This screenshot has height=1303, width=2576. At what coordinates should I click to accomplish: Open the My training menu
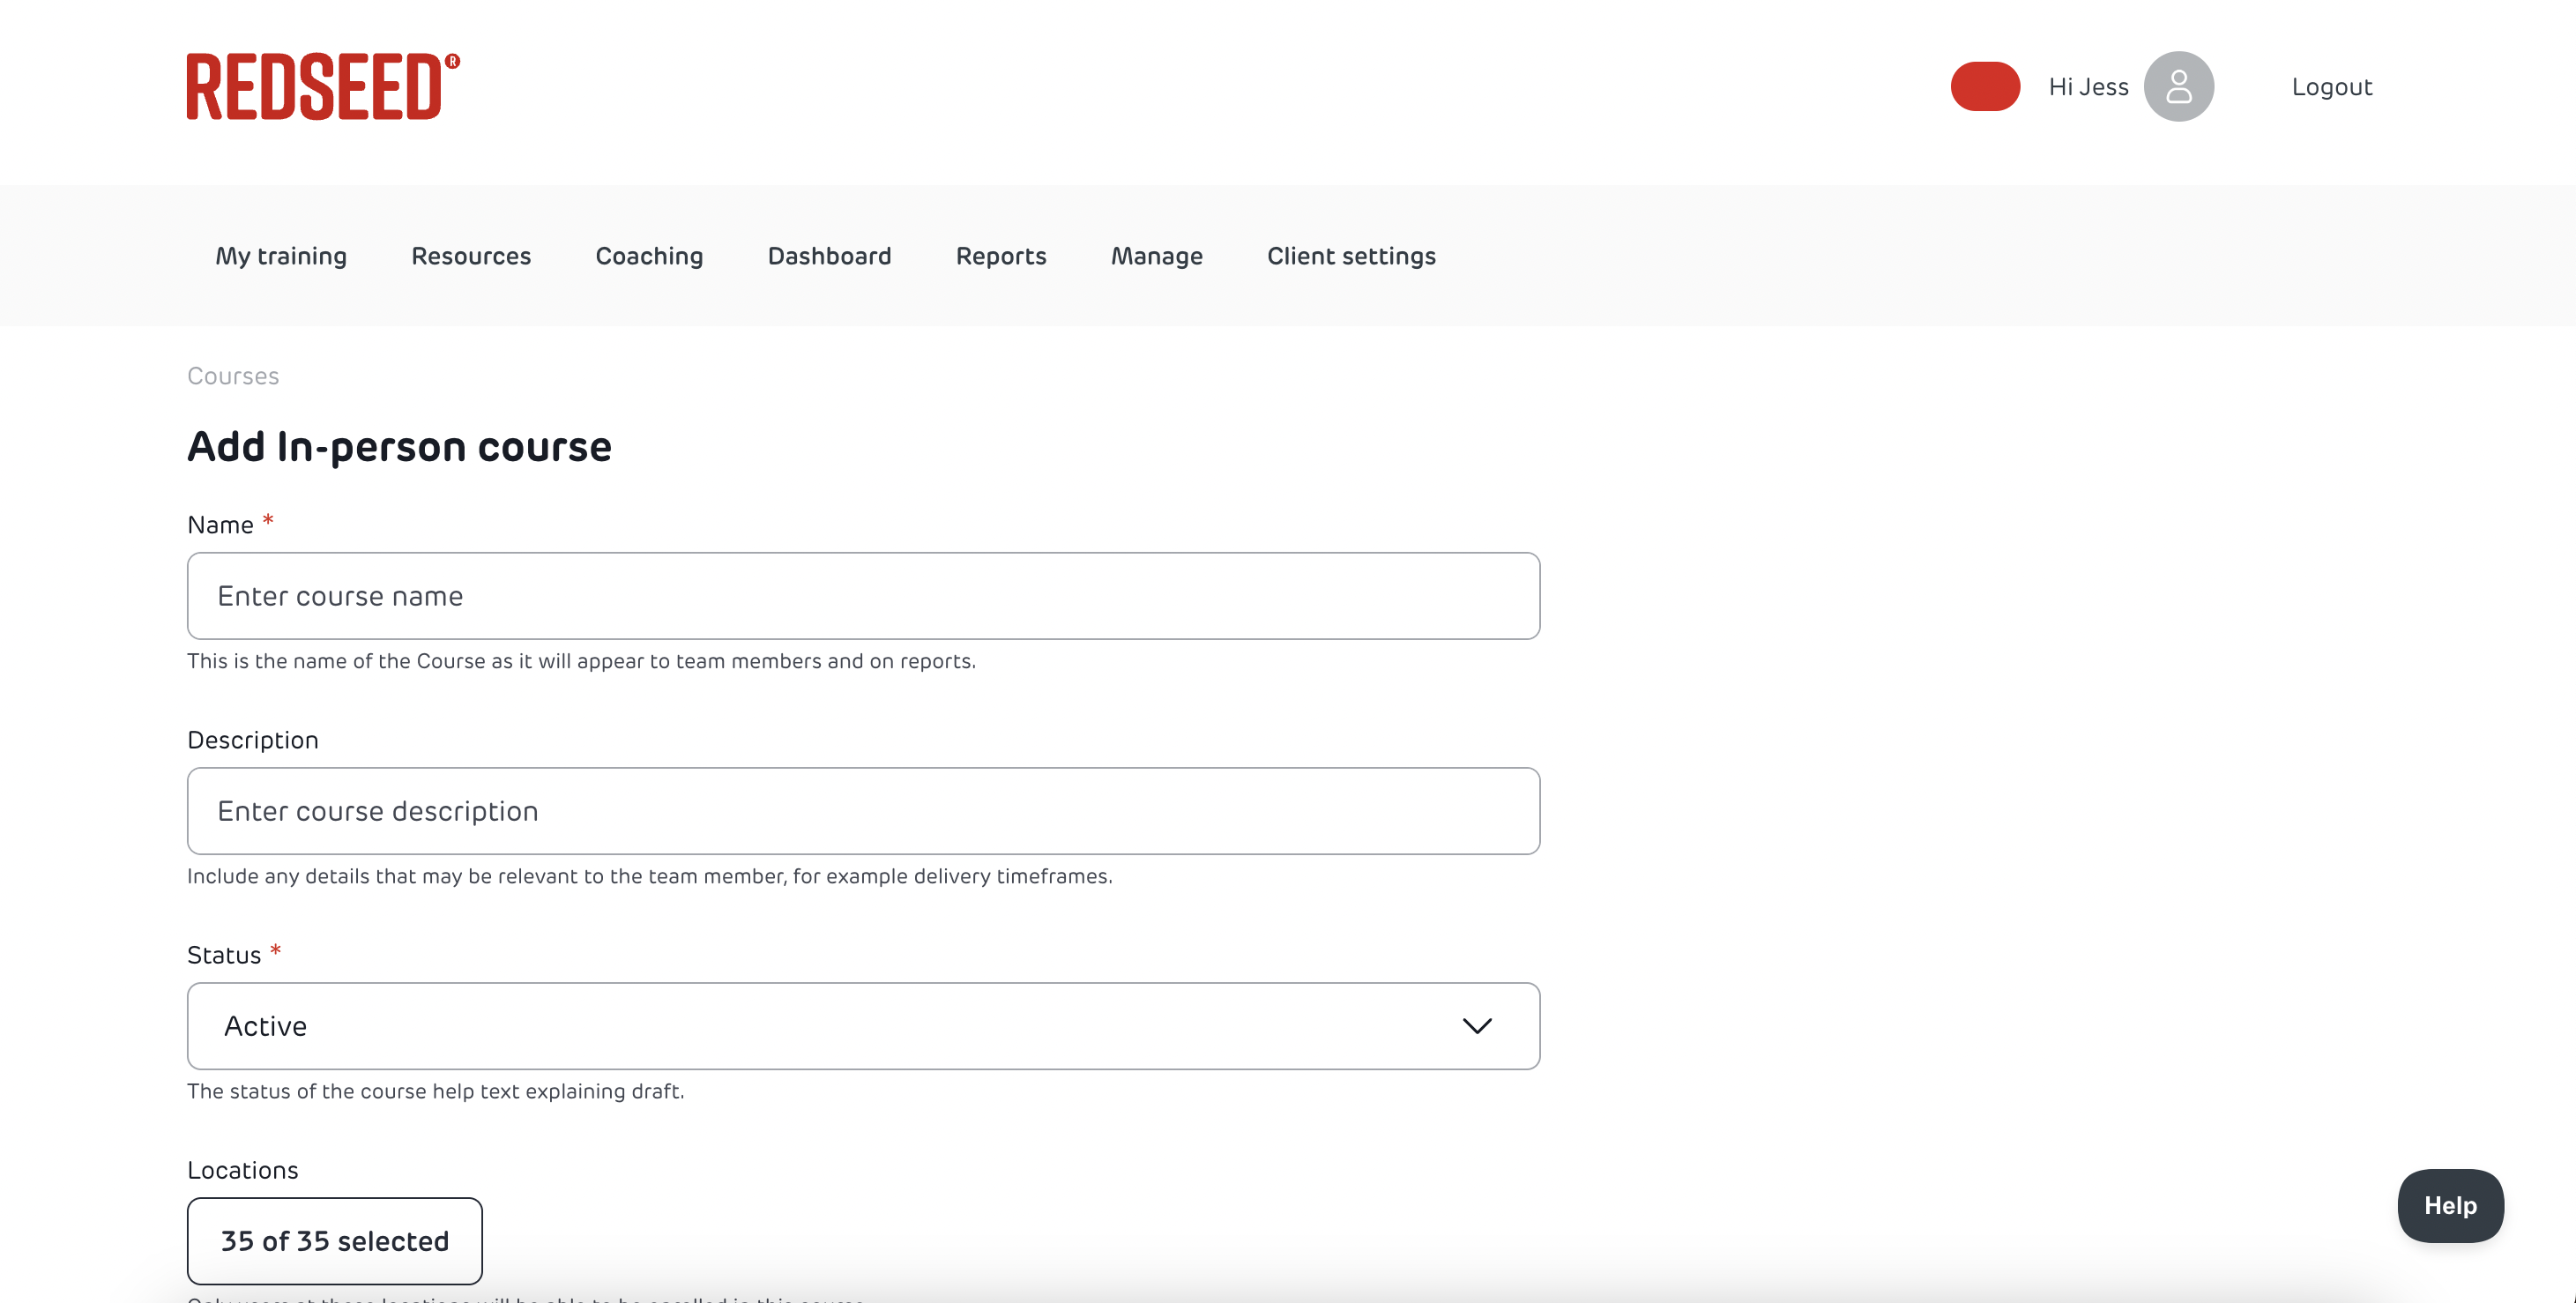281,256
